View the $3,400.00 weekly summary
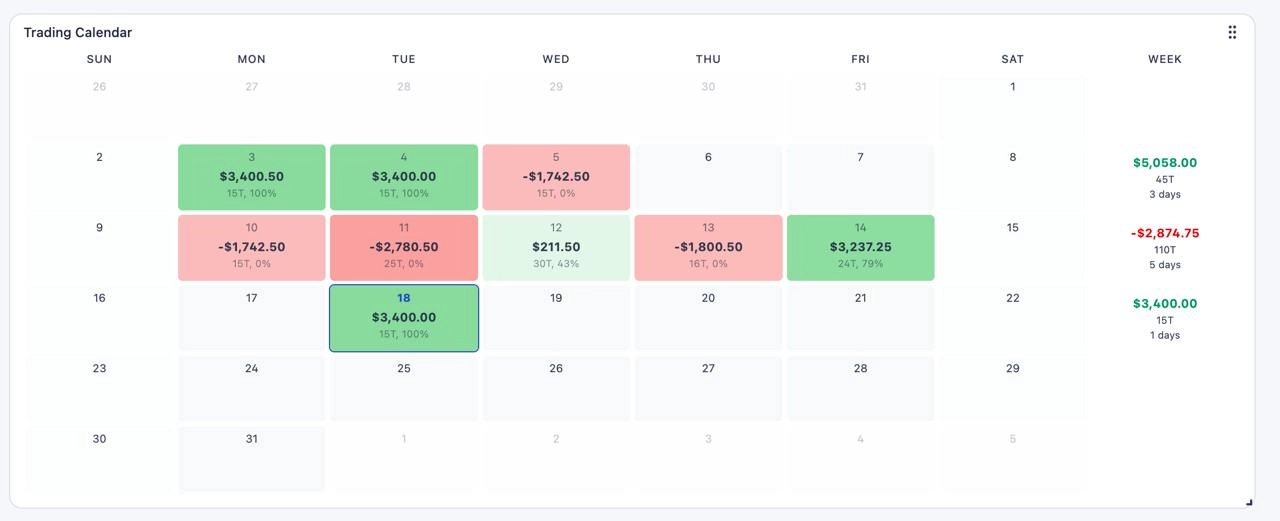1280x521 pixels. 1165,318
